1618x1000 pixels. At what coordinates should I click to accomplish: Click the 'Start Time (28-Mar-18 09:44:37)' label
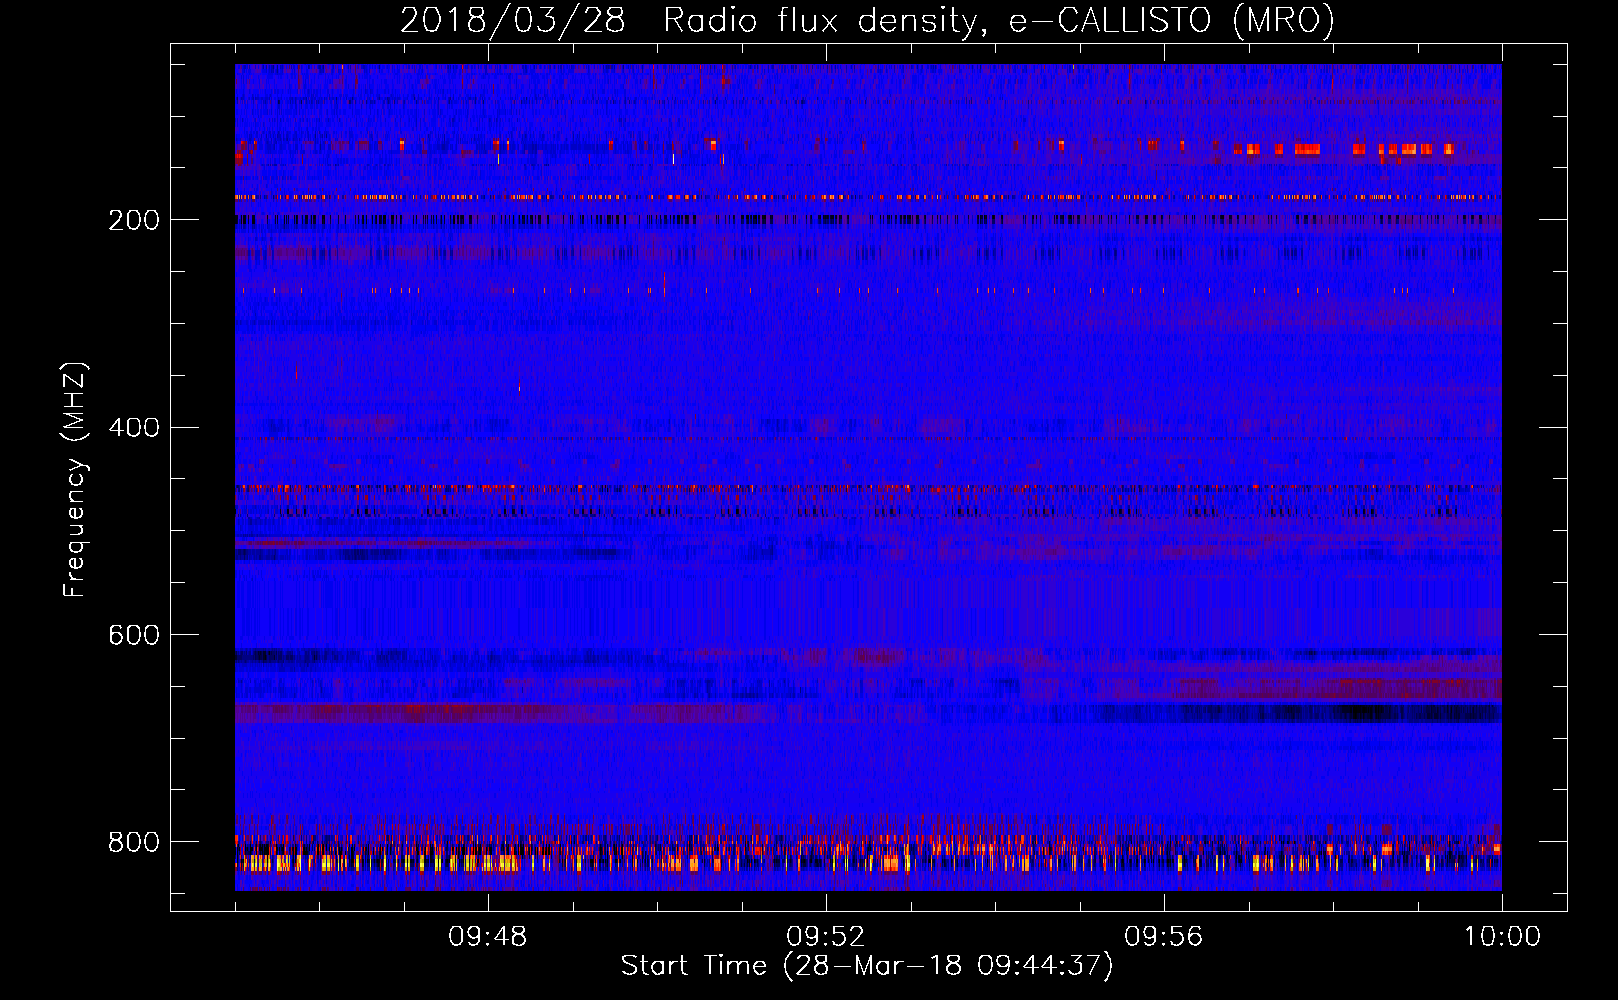(867, 966)
